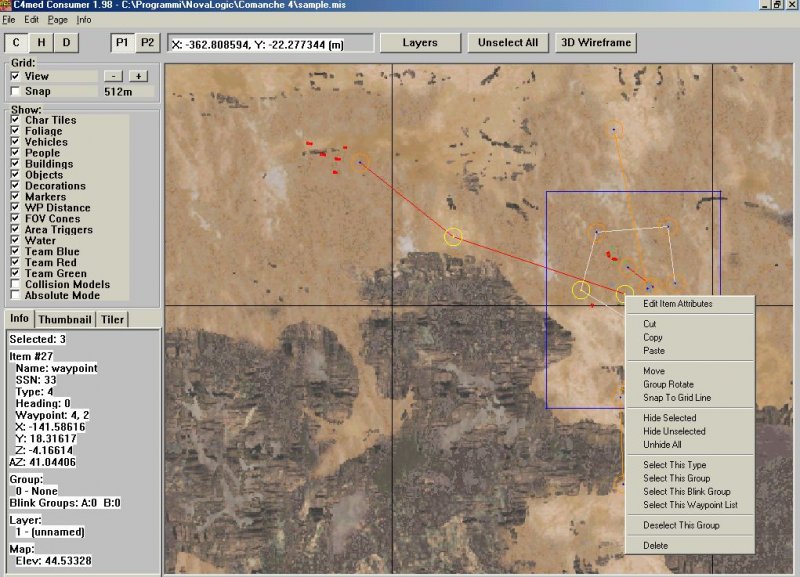Click the coordinates readout field
This screenshot has width=800, height=577.
(x=270, y=43)
